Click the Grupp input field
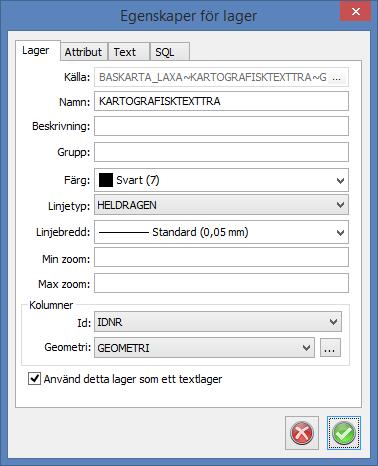Viewport: 378px width, 466px height. pyautogui.click(x=221, y=152)
